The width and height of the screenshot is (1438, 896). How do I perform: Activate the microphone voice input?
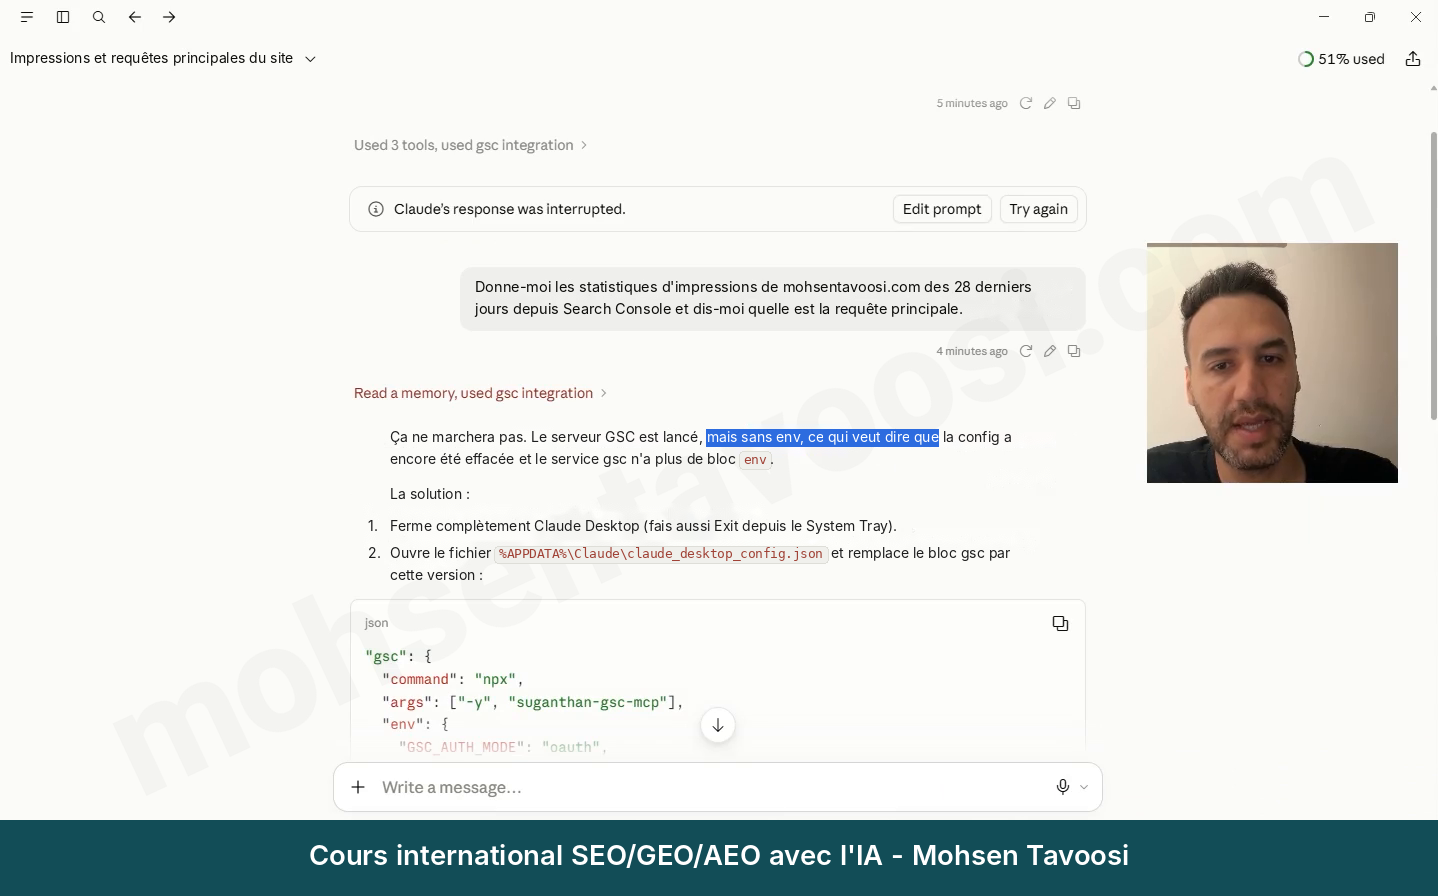point(1062,787)
